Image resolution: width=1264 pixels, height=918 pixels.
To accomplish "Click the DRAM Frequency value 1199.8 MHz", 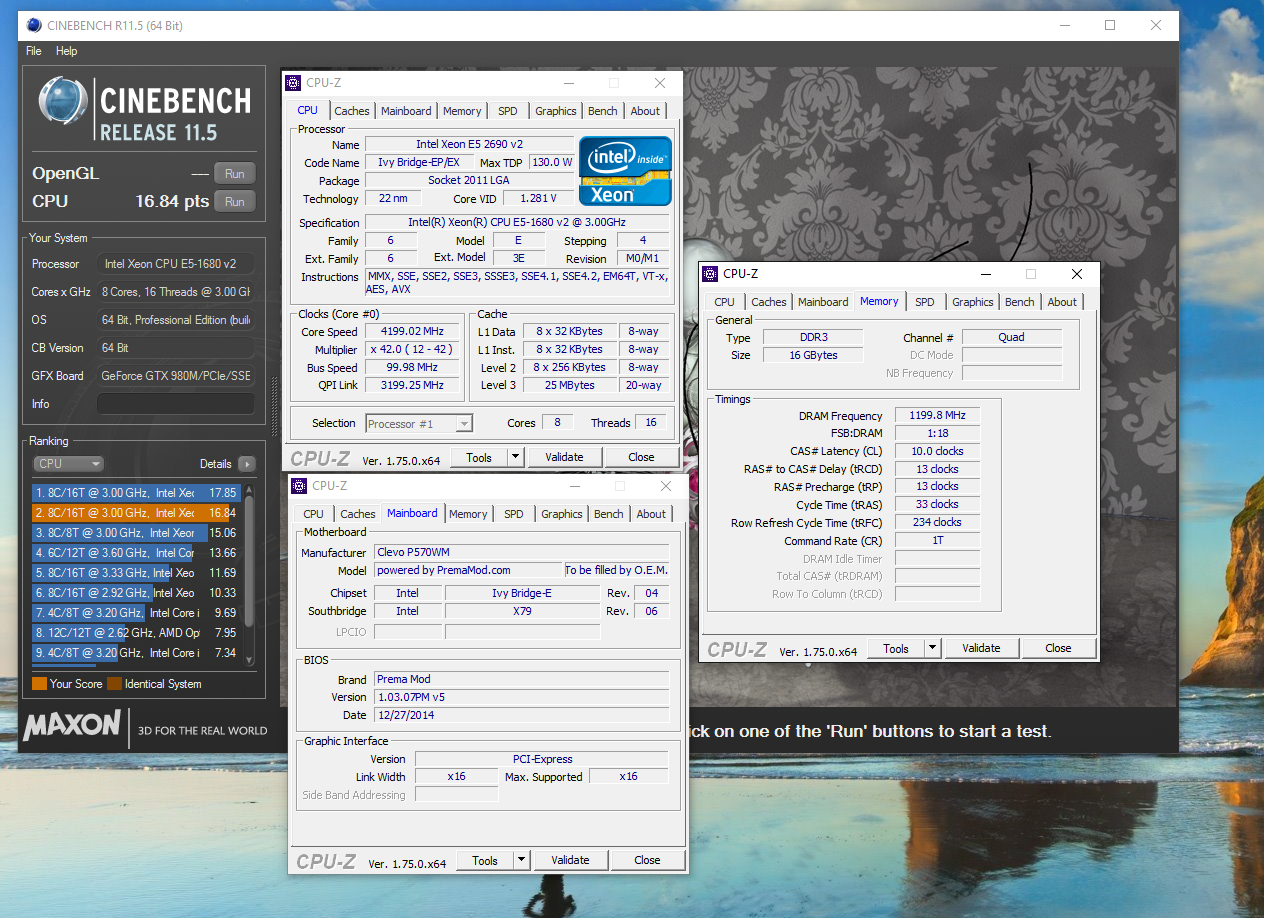I will [x=937, y=416].
